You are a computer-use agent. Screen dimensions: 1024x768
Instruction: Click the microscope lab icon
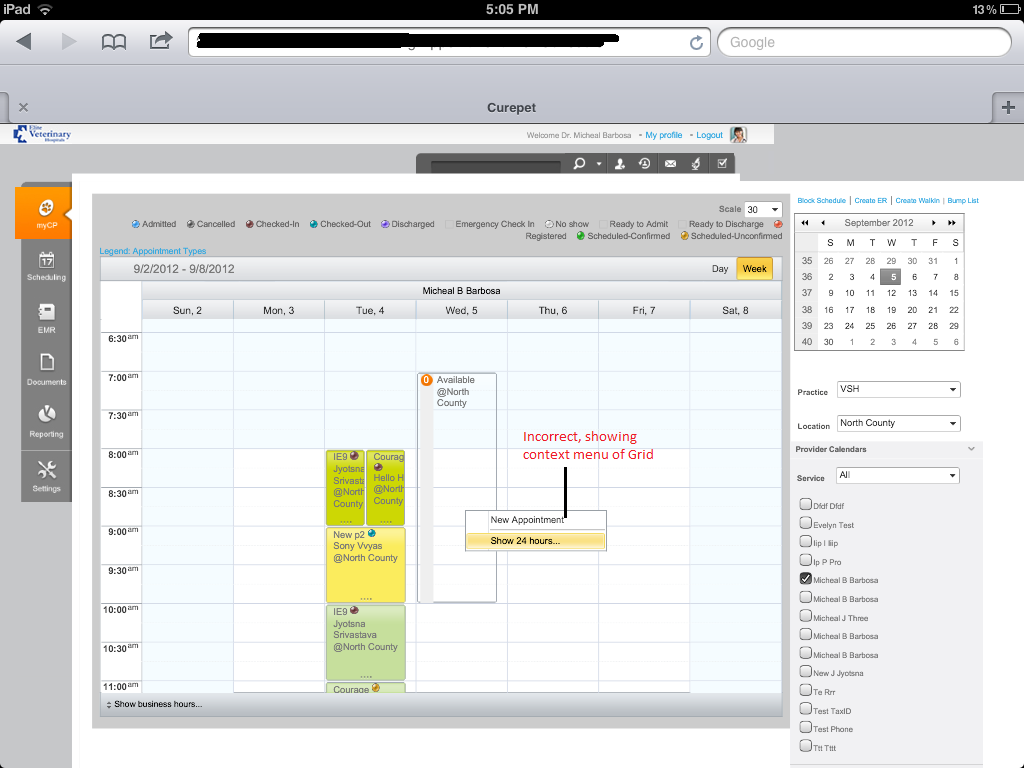(x=696, y=163)
